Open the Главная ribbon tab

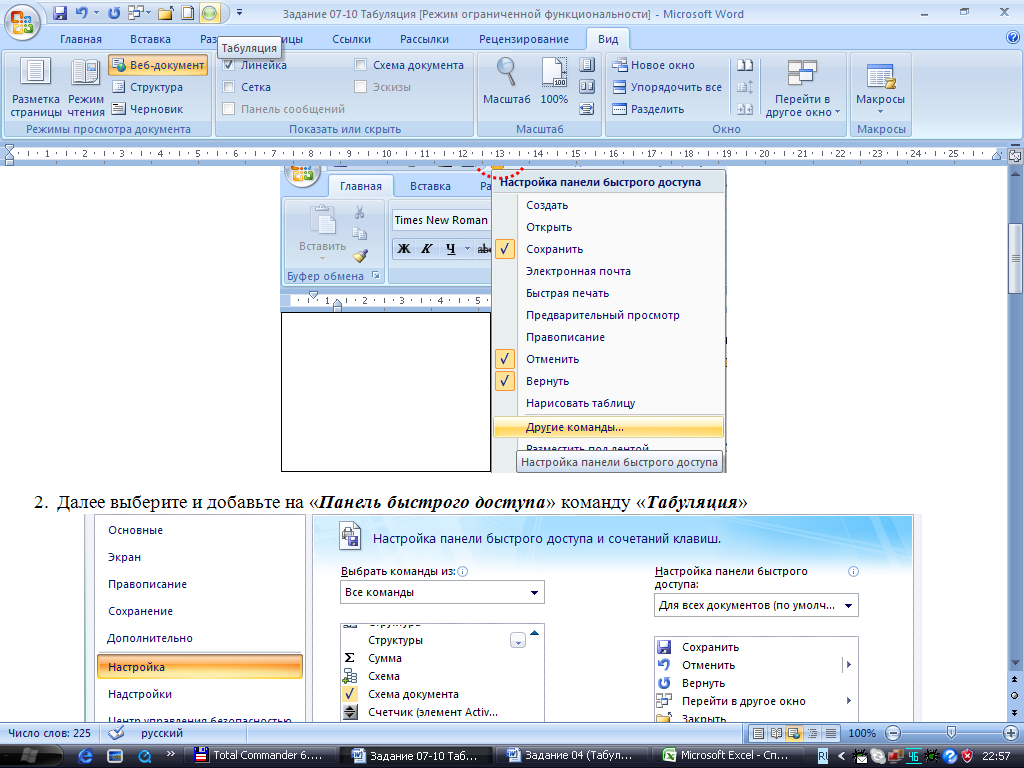click(81, 39)
